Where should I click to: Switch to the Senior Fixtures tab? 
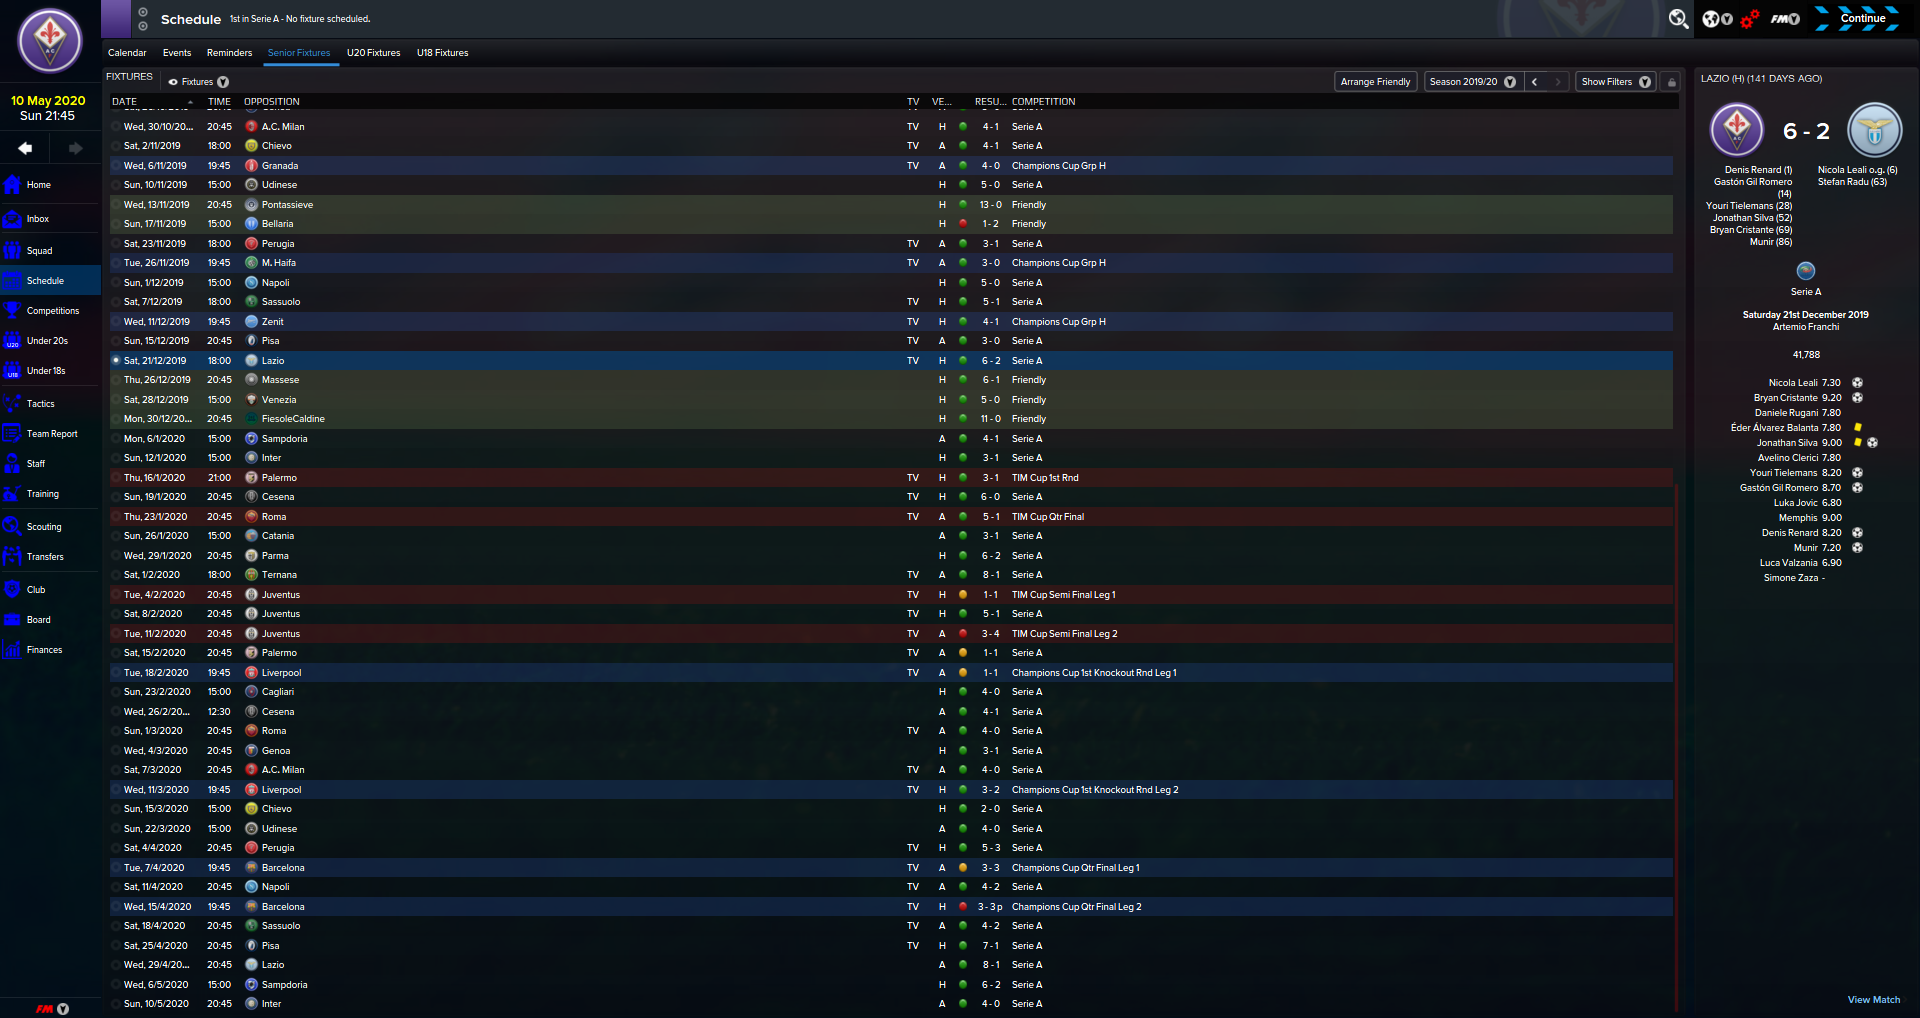[299, 53]
